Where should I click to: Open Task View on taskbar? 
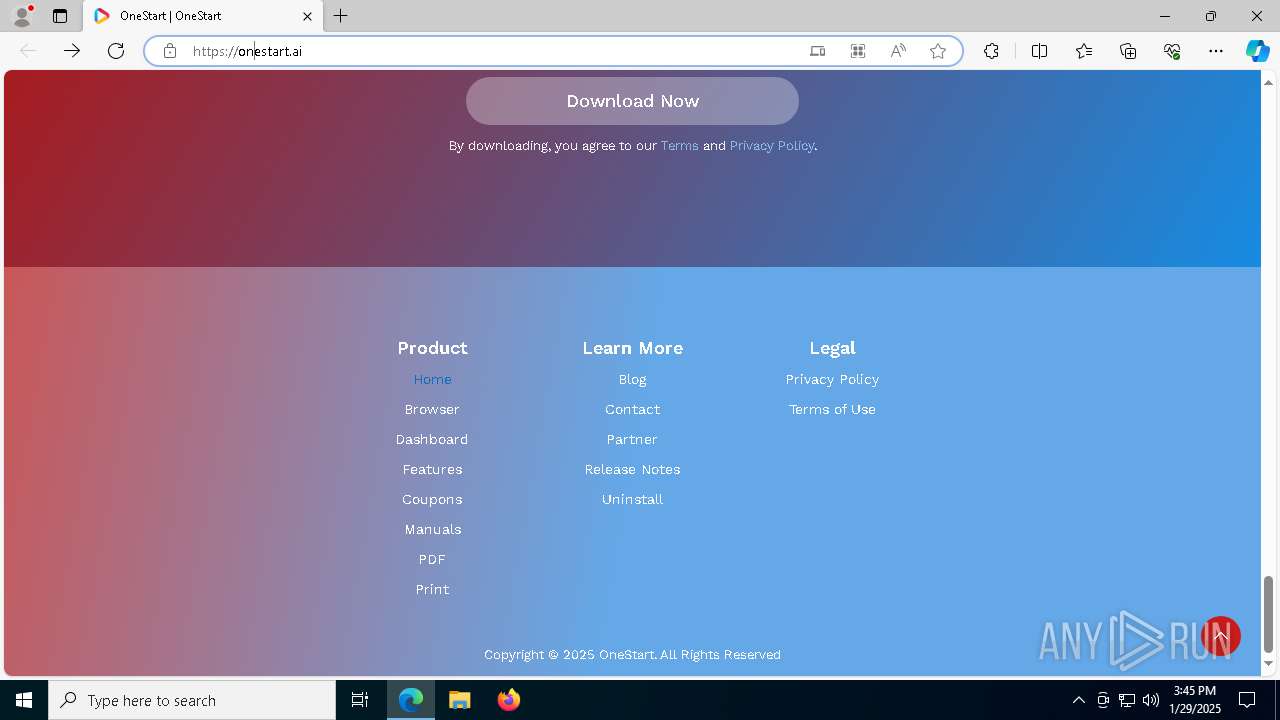[360, 700]
